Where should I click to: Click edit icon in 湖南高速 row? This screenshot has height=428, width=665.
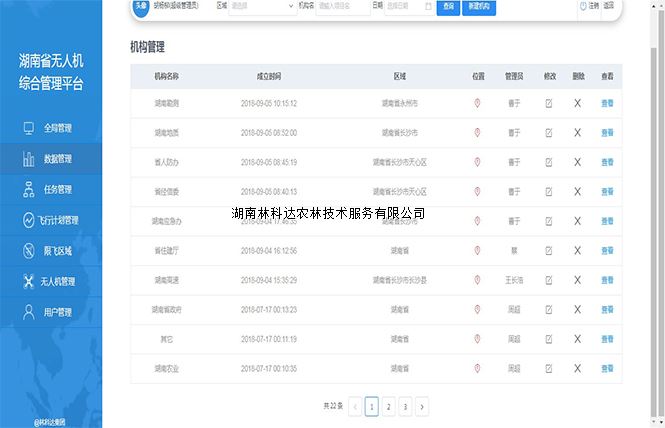[549, 280]
